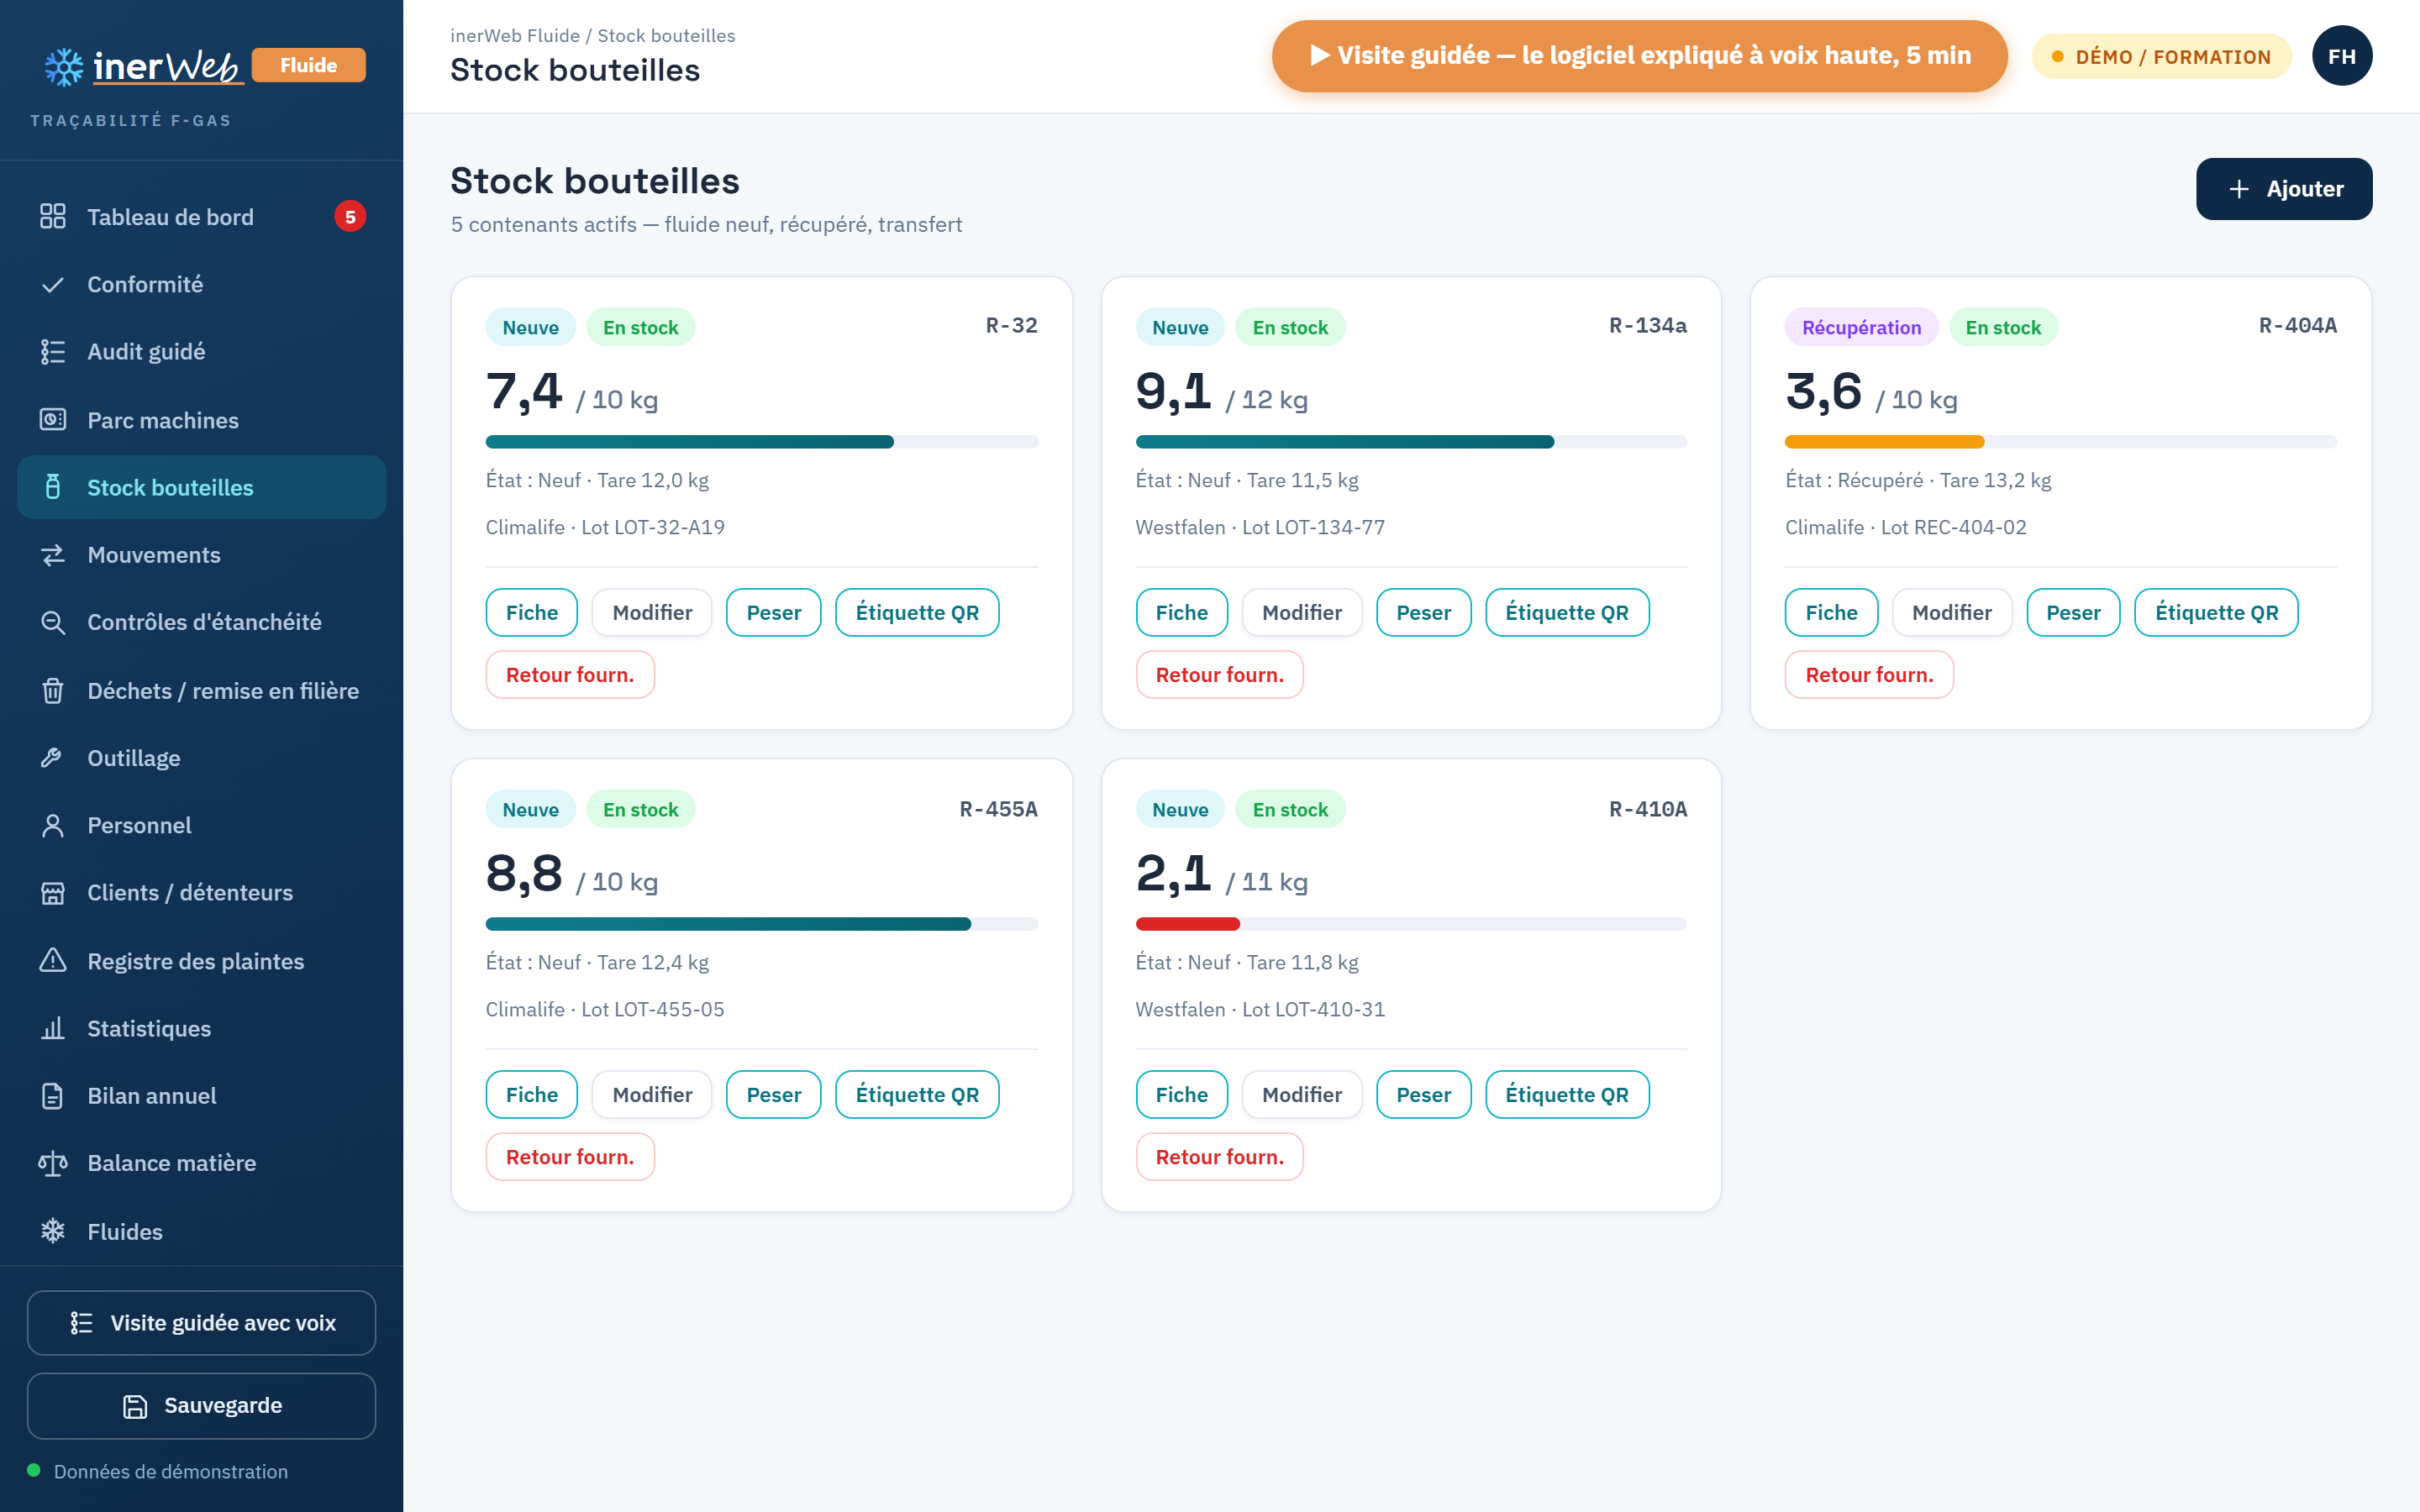Click the list icon in Visite guidée avec voix
The height and width of the screenshot is (1512, 2420).
click(x=81, y=1323)
